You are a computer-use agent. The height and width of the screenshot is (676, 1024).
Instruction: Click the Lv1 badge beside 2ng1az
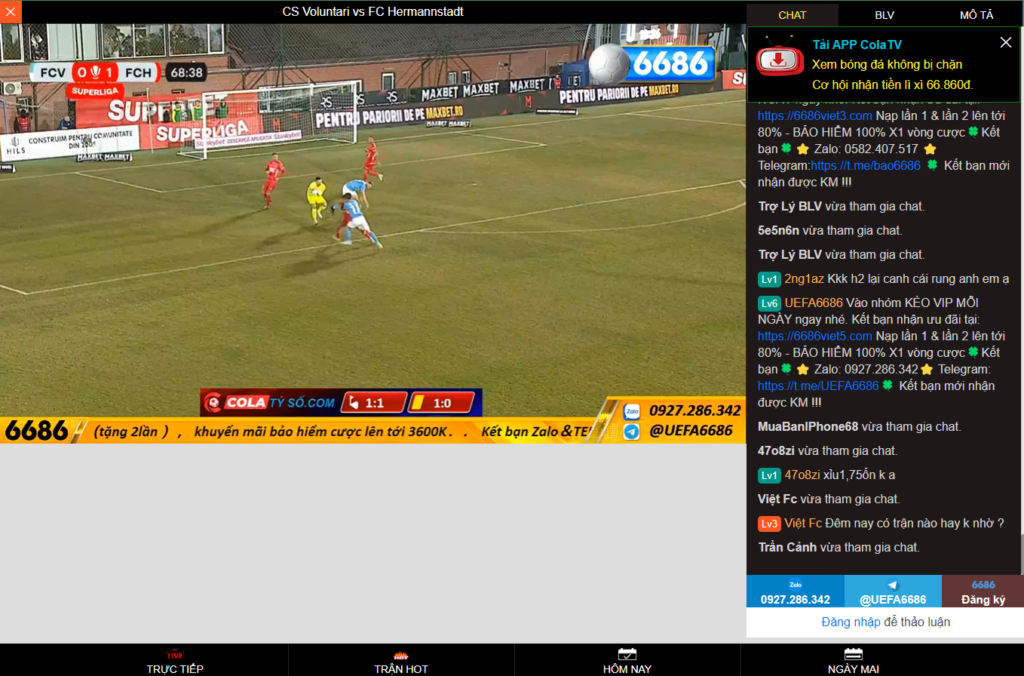click(x=769, y=280)
